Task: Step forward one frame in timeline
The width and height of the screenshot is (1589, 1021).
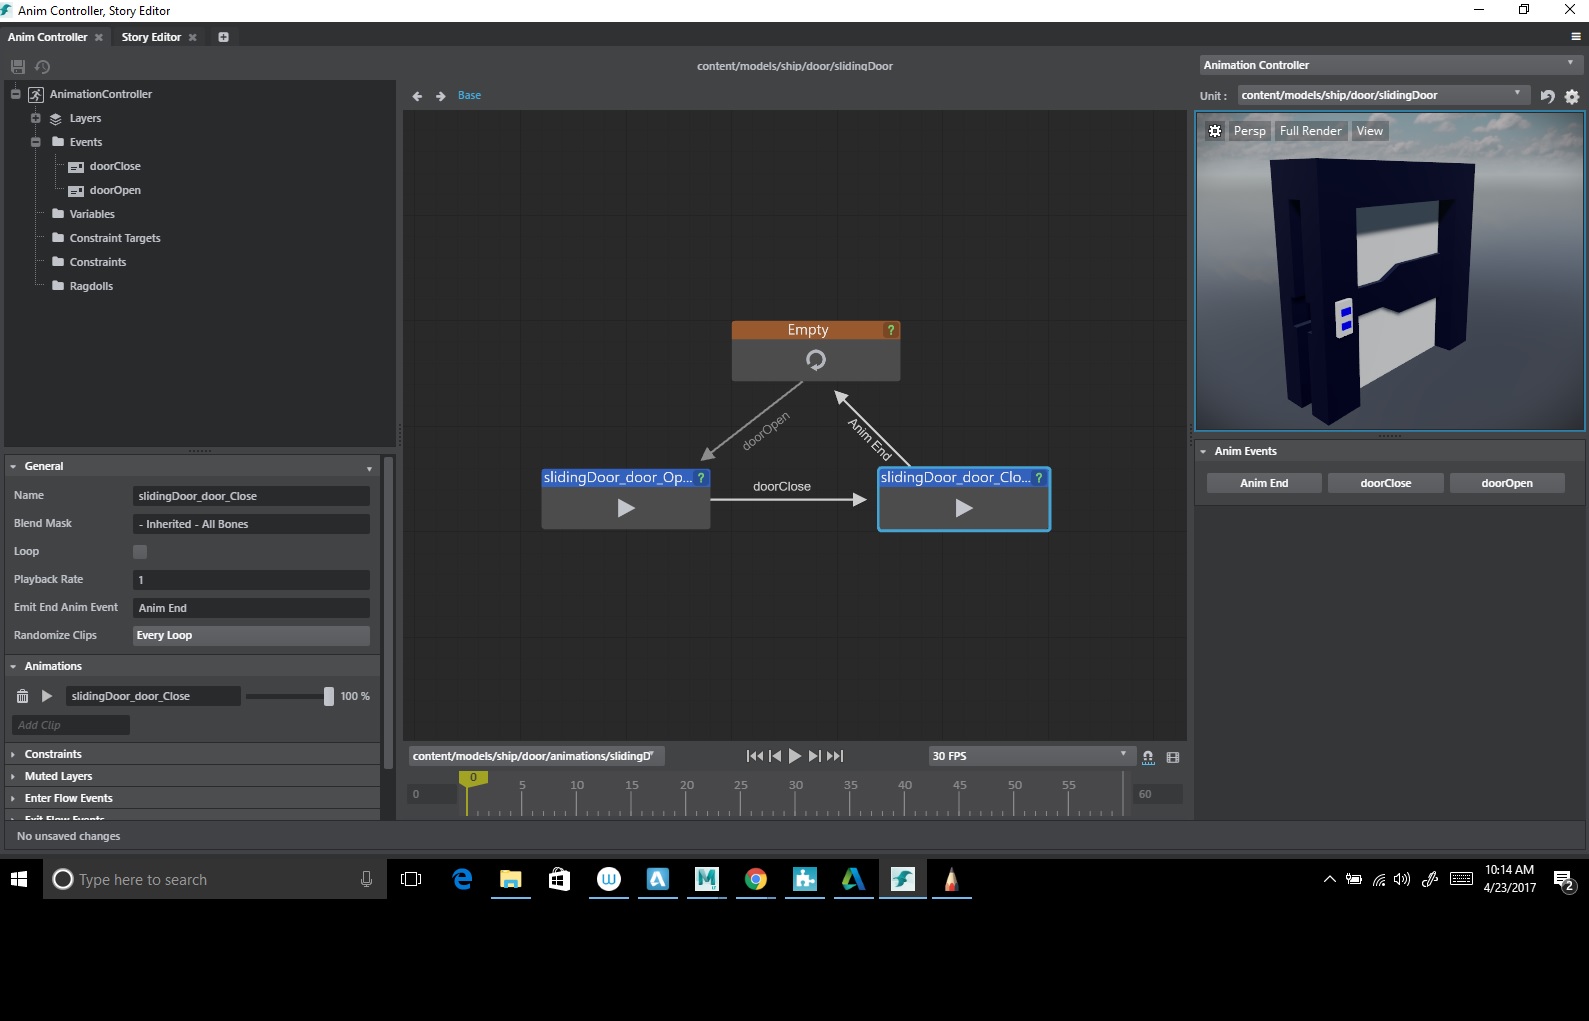Action: point(815,756)
